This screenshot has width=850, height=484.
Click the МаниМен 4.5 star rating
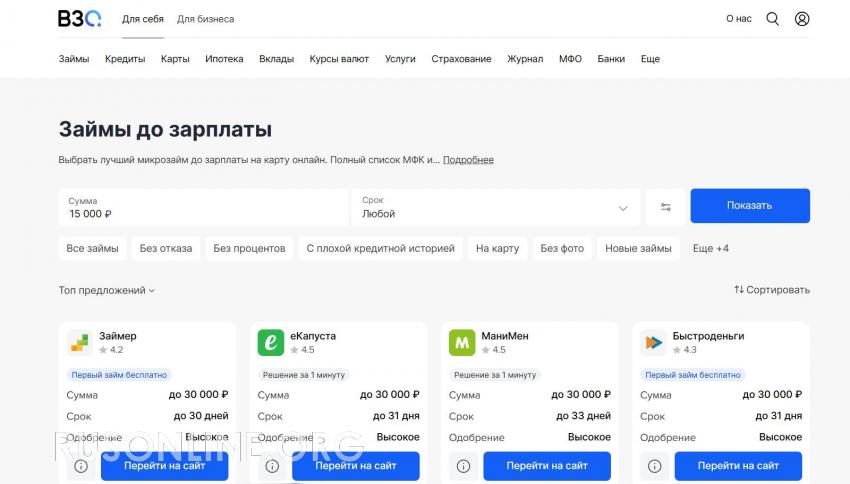pyautogui.click(x=494, y=350)
